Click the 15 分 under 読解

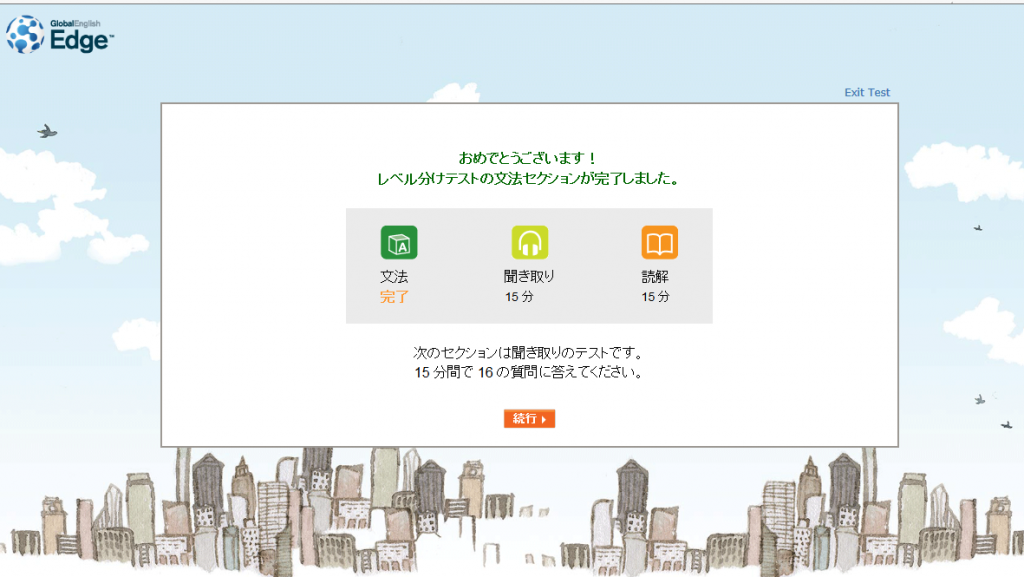[656, 297]
